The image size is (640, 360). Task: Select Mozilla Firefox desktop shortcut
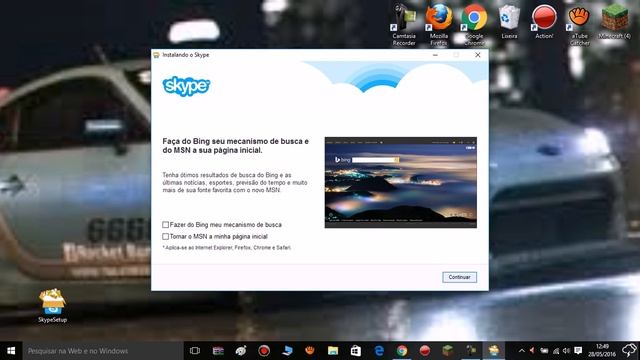pos(439,24)
